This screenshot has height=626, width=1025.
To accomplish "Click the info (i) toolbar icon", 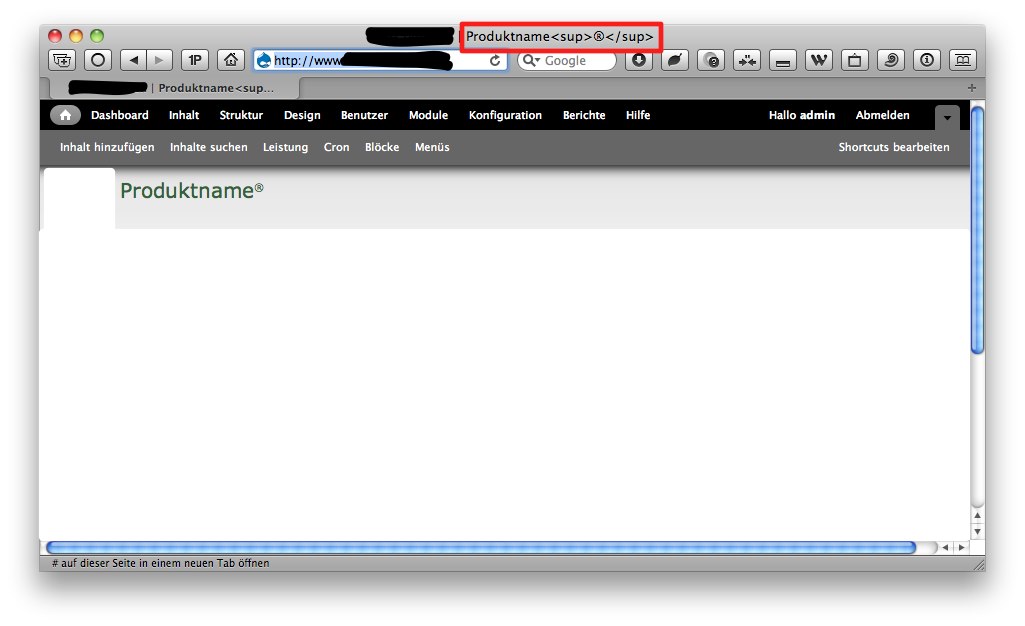I will [926, 60].
